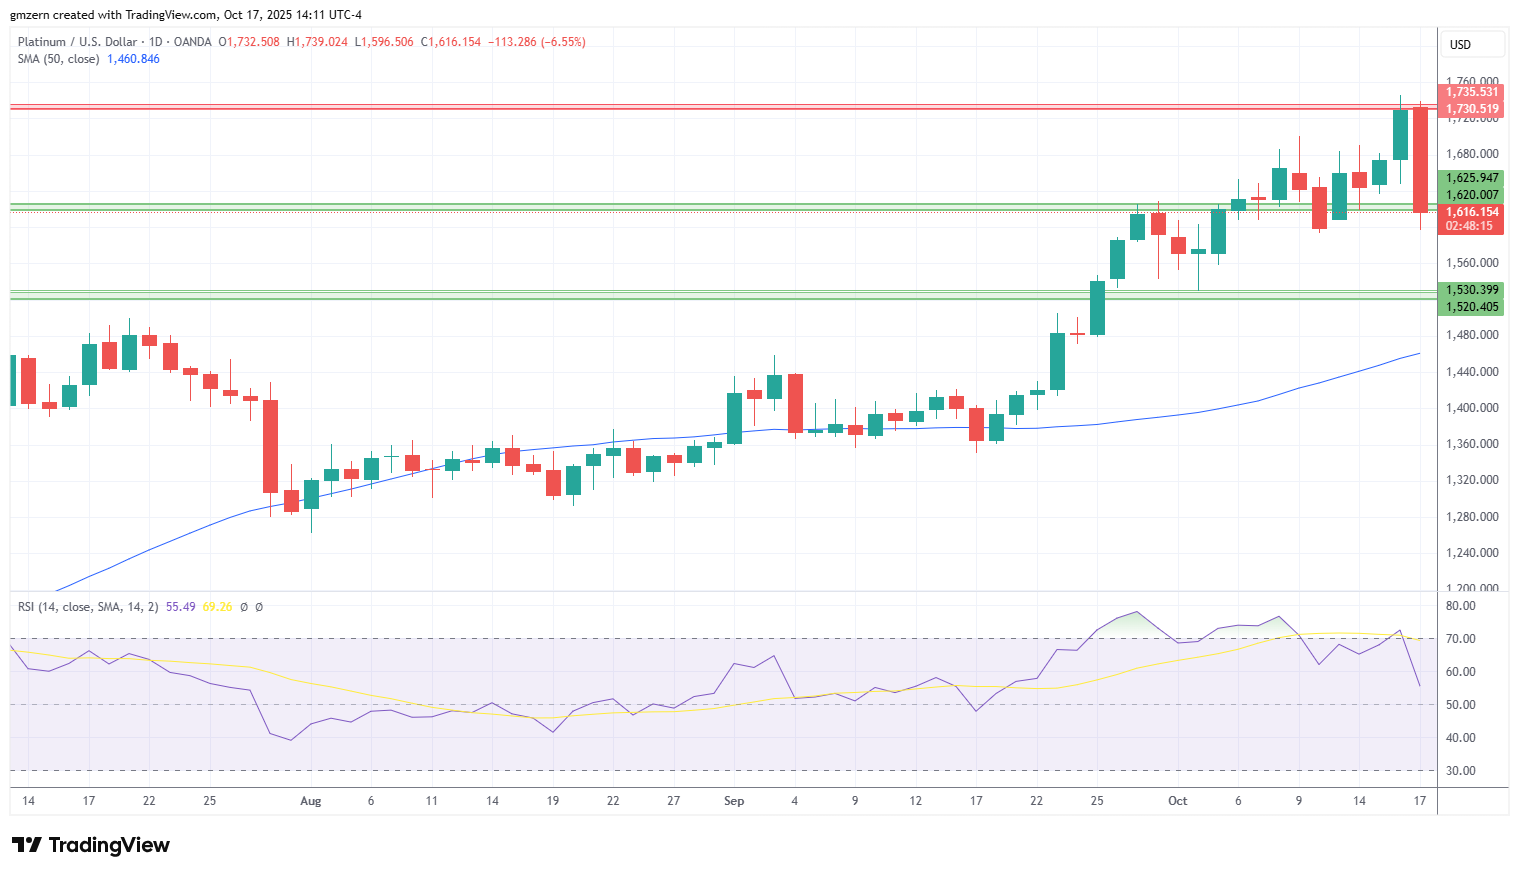The height and width of the screenshot is (875, 1519).
Task: Click the green 1,625.947 price label
Action: pyautogui.click(x=1471, y=178)
